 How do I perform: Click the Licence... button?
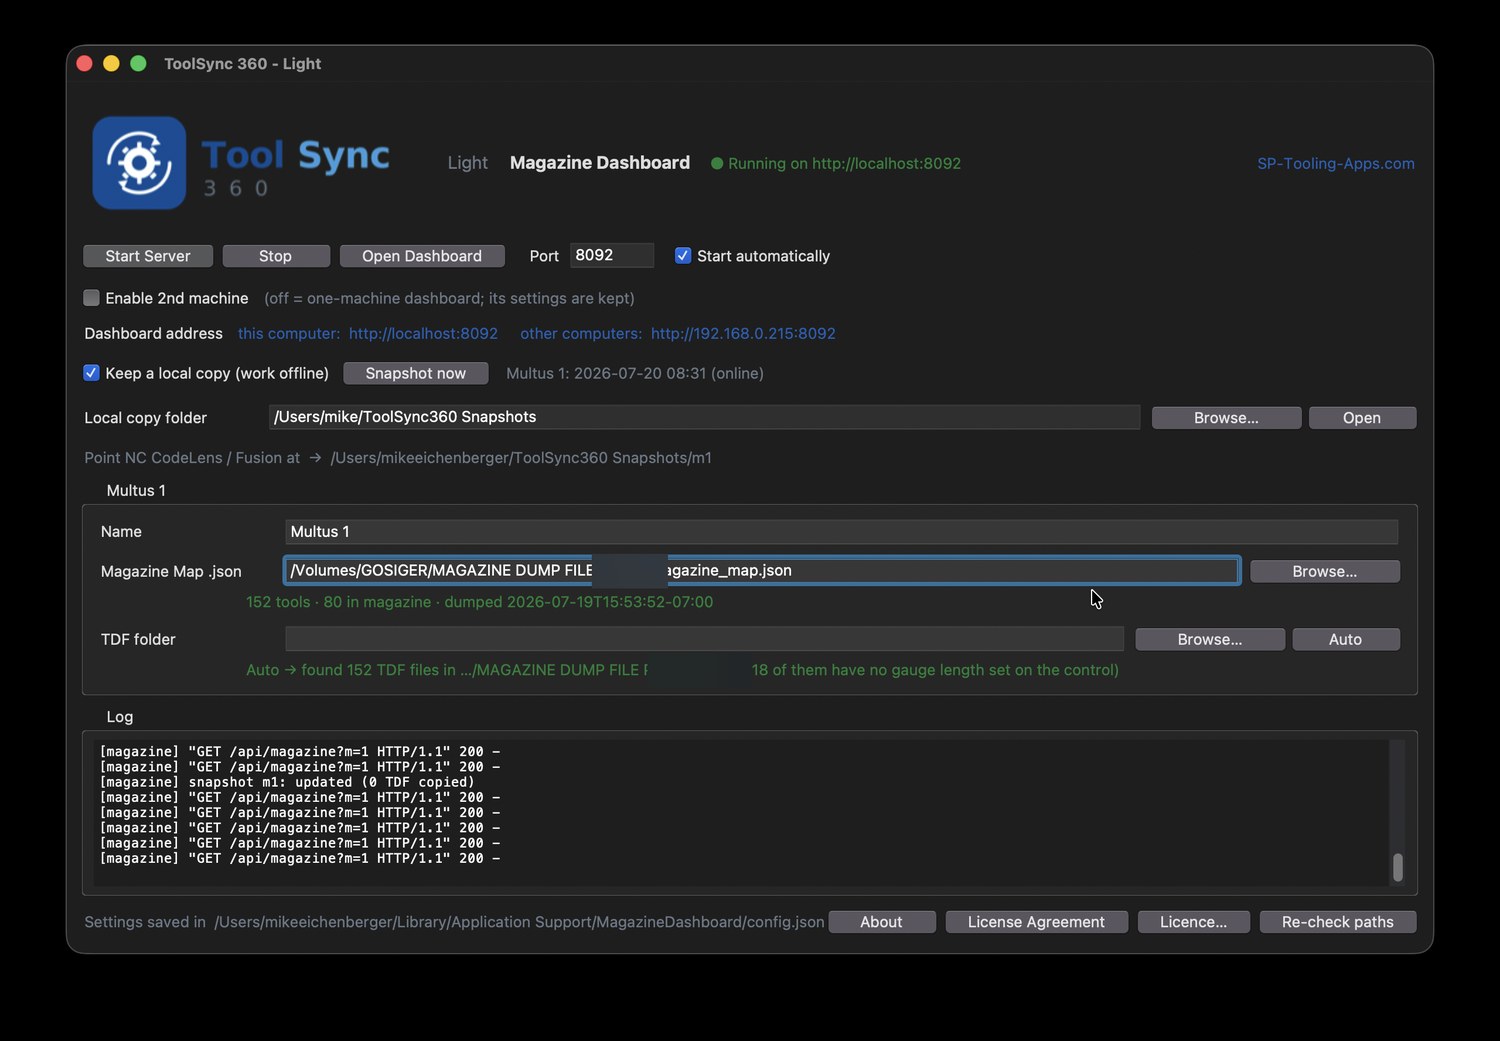[1194, 922]
